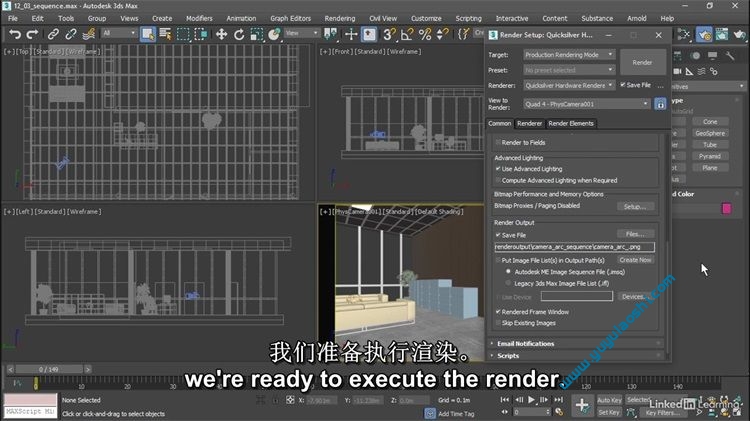Open Select by Name list icon

(x=165, y=34)
